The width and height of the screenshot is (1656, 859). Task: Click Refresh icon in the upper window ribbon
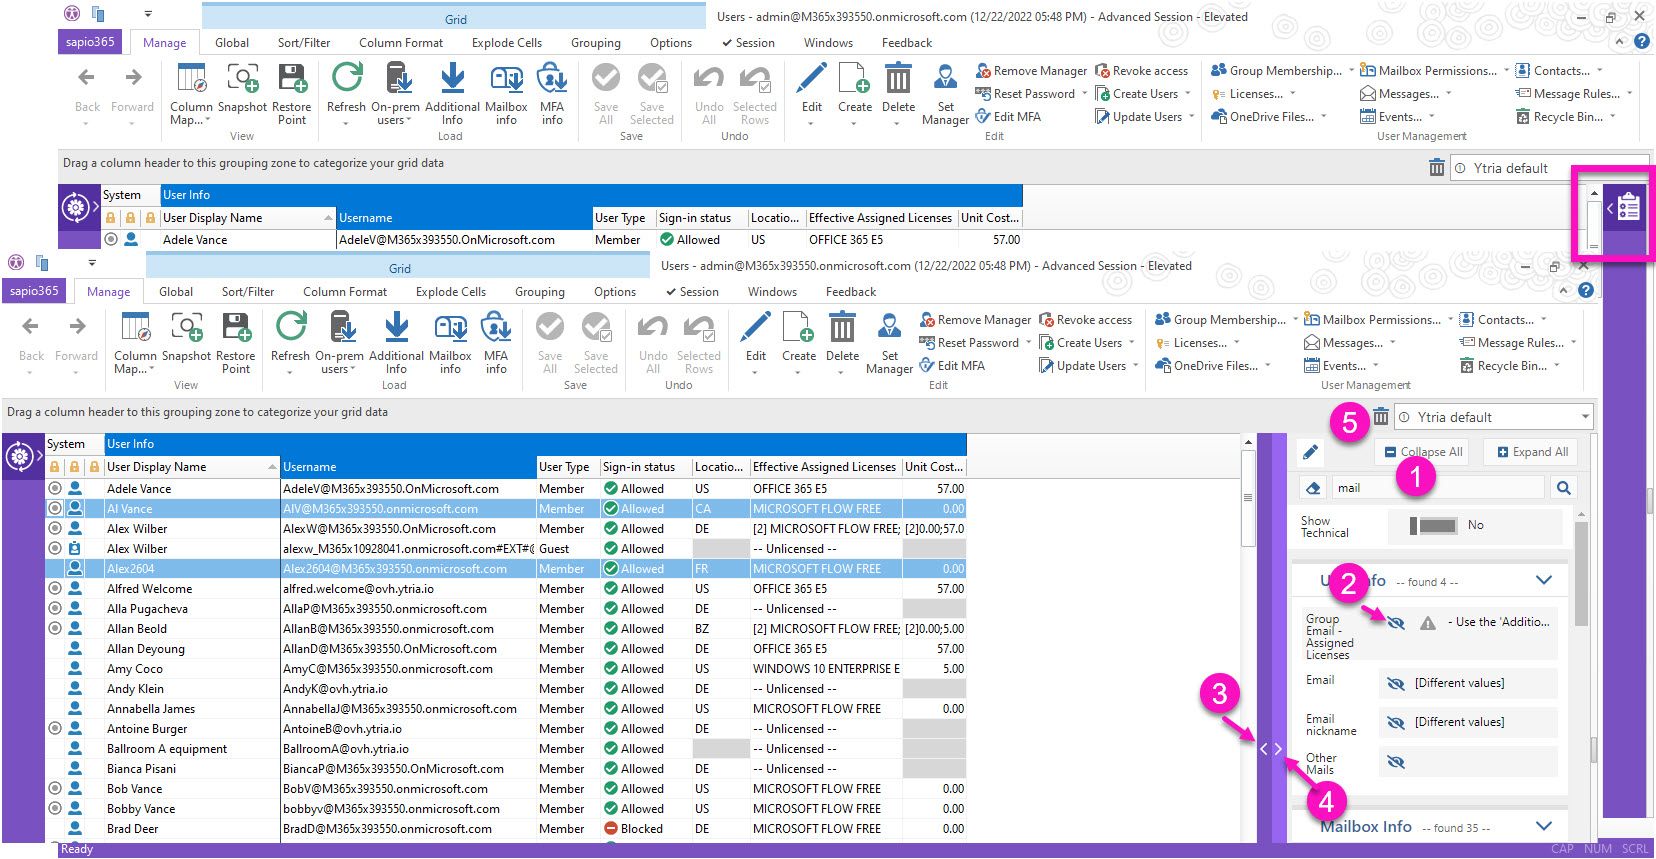point(347,78)
